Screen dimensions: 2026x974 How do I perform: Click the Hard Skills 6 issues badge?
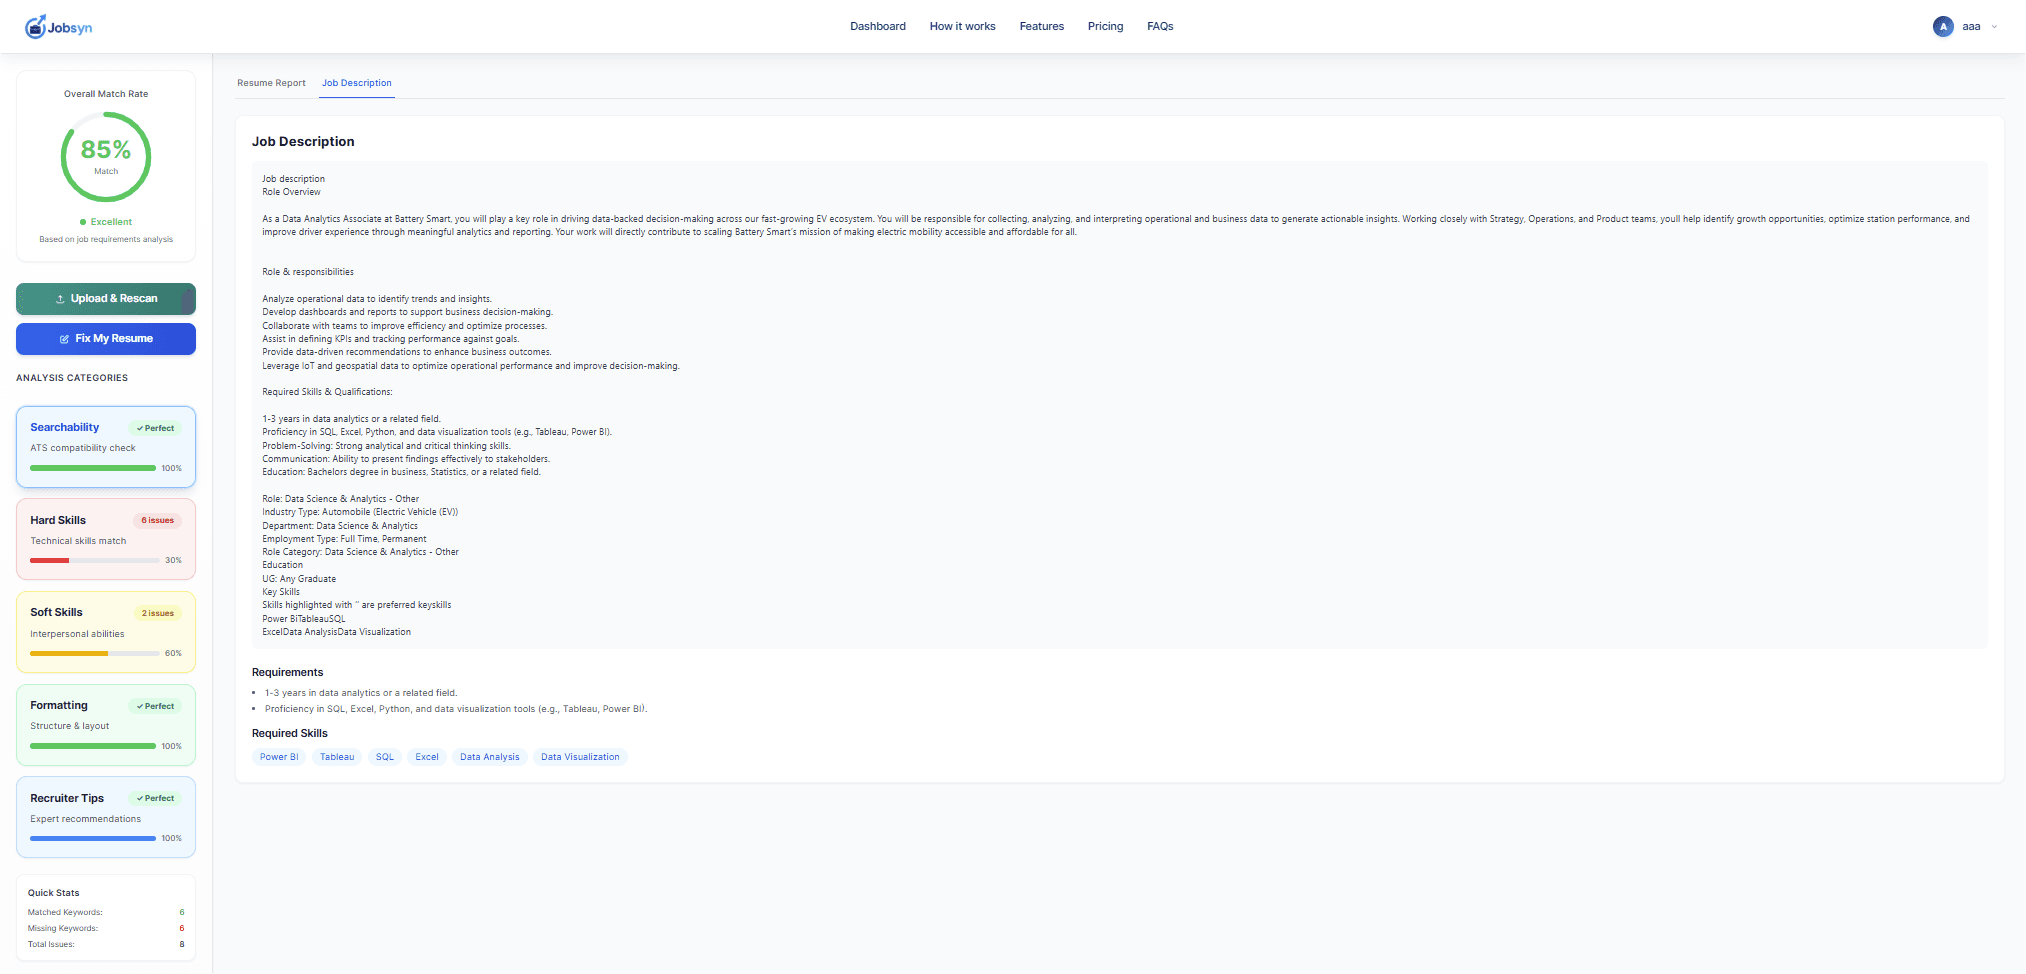pyautogui.click(x=157, y=520)
